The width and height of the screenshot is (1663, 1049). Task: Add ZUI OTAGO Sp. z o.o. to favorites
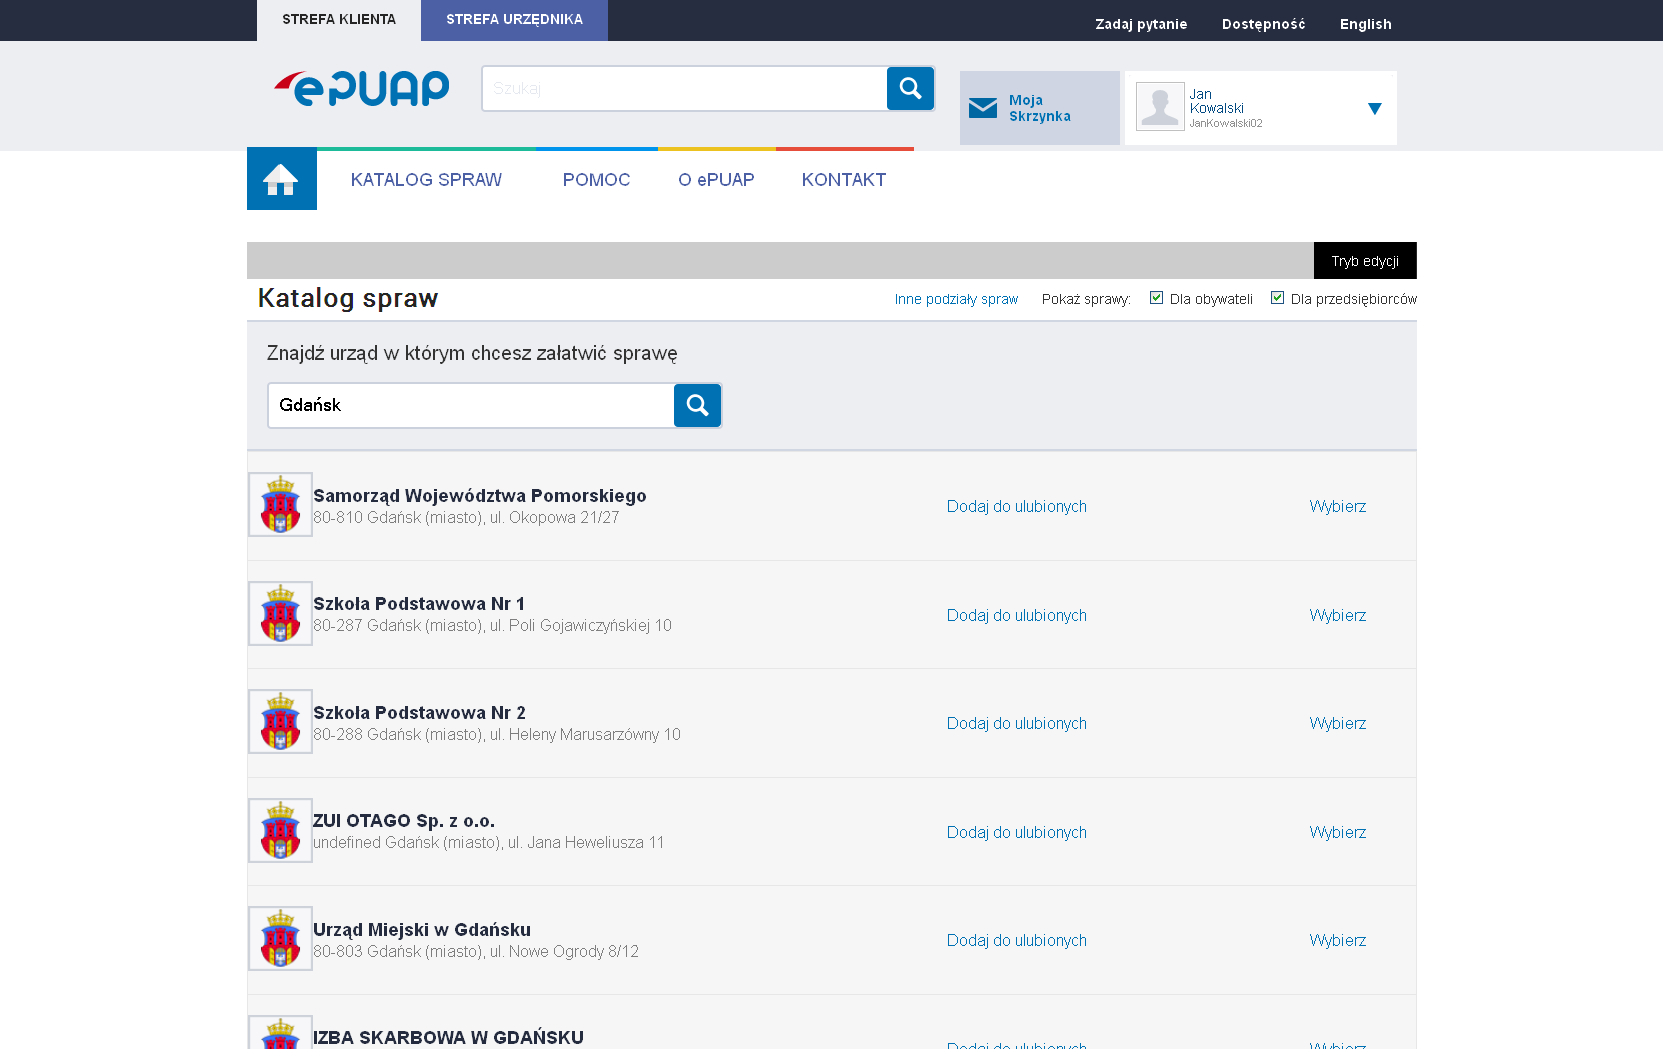click(1016, 832)
